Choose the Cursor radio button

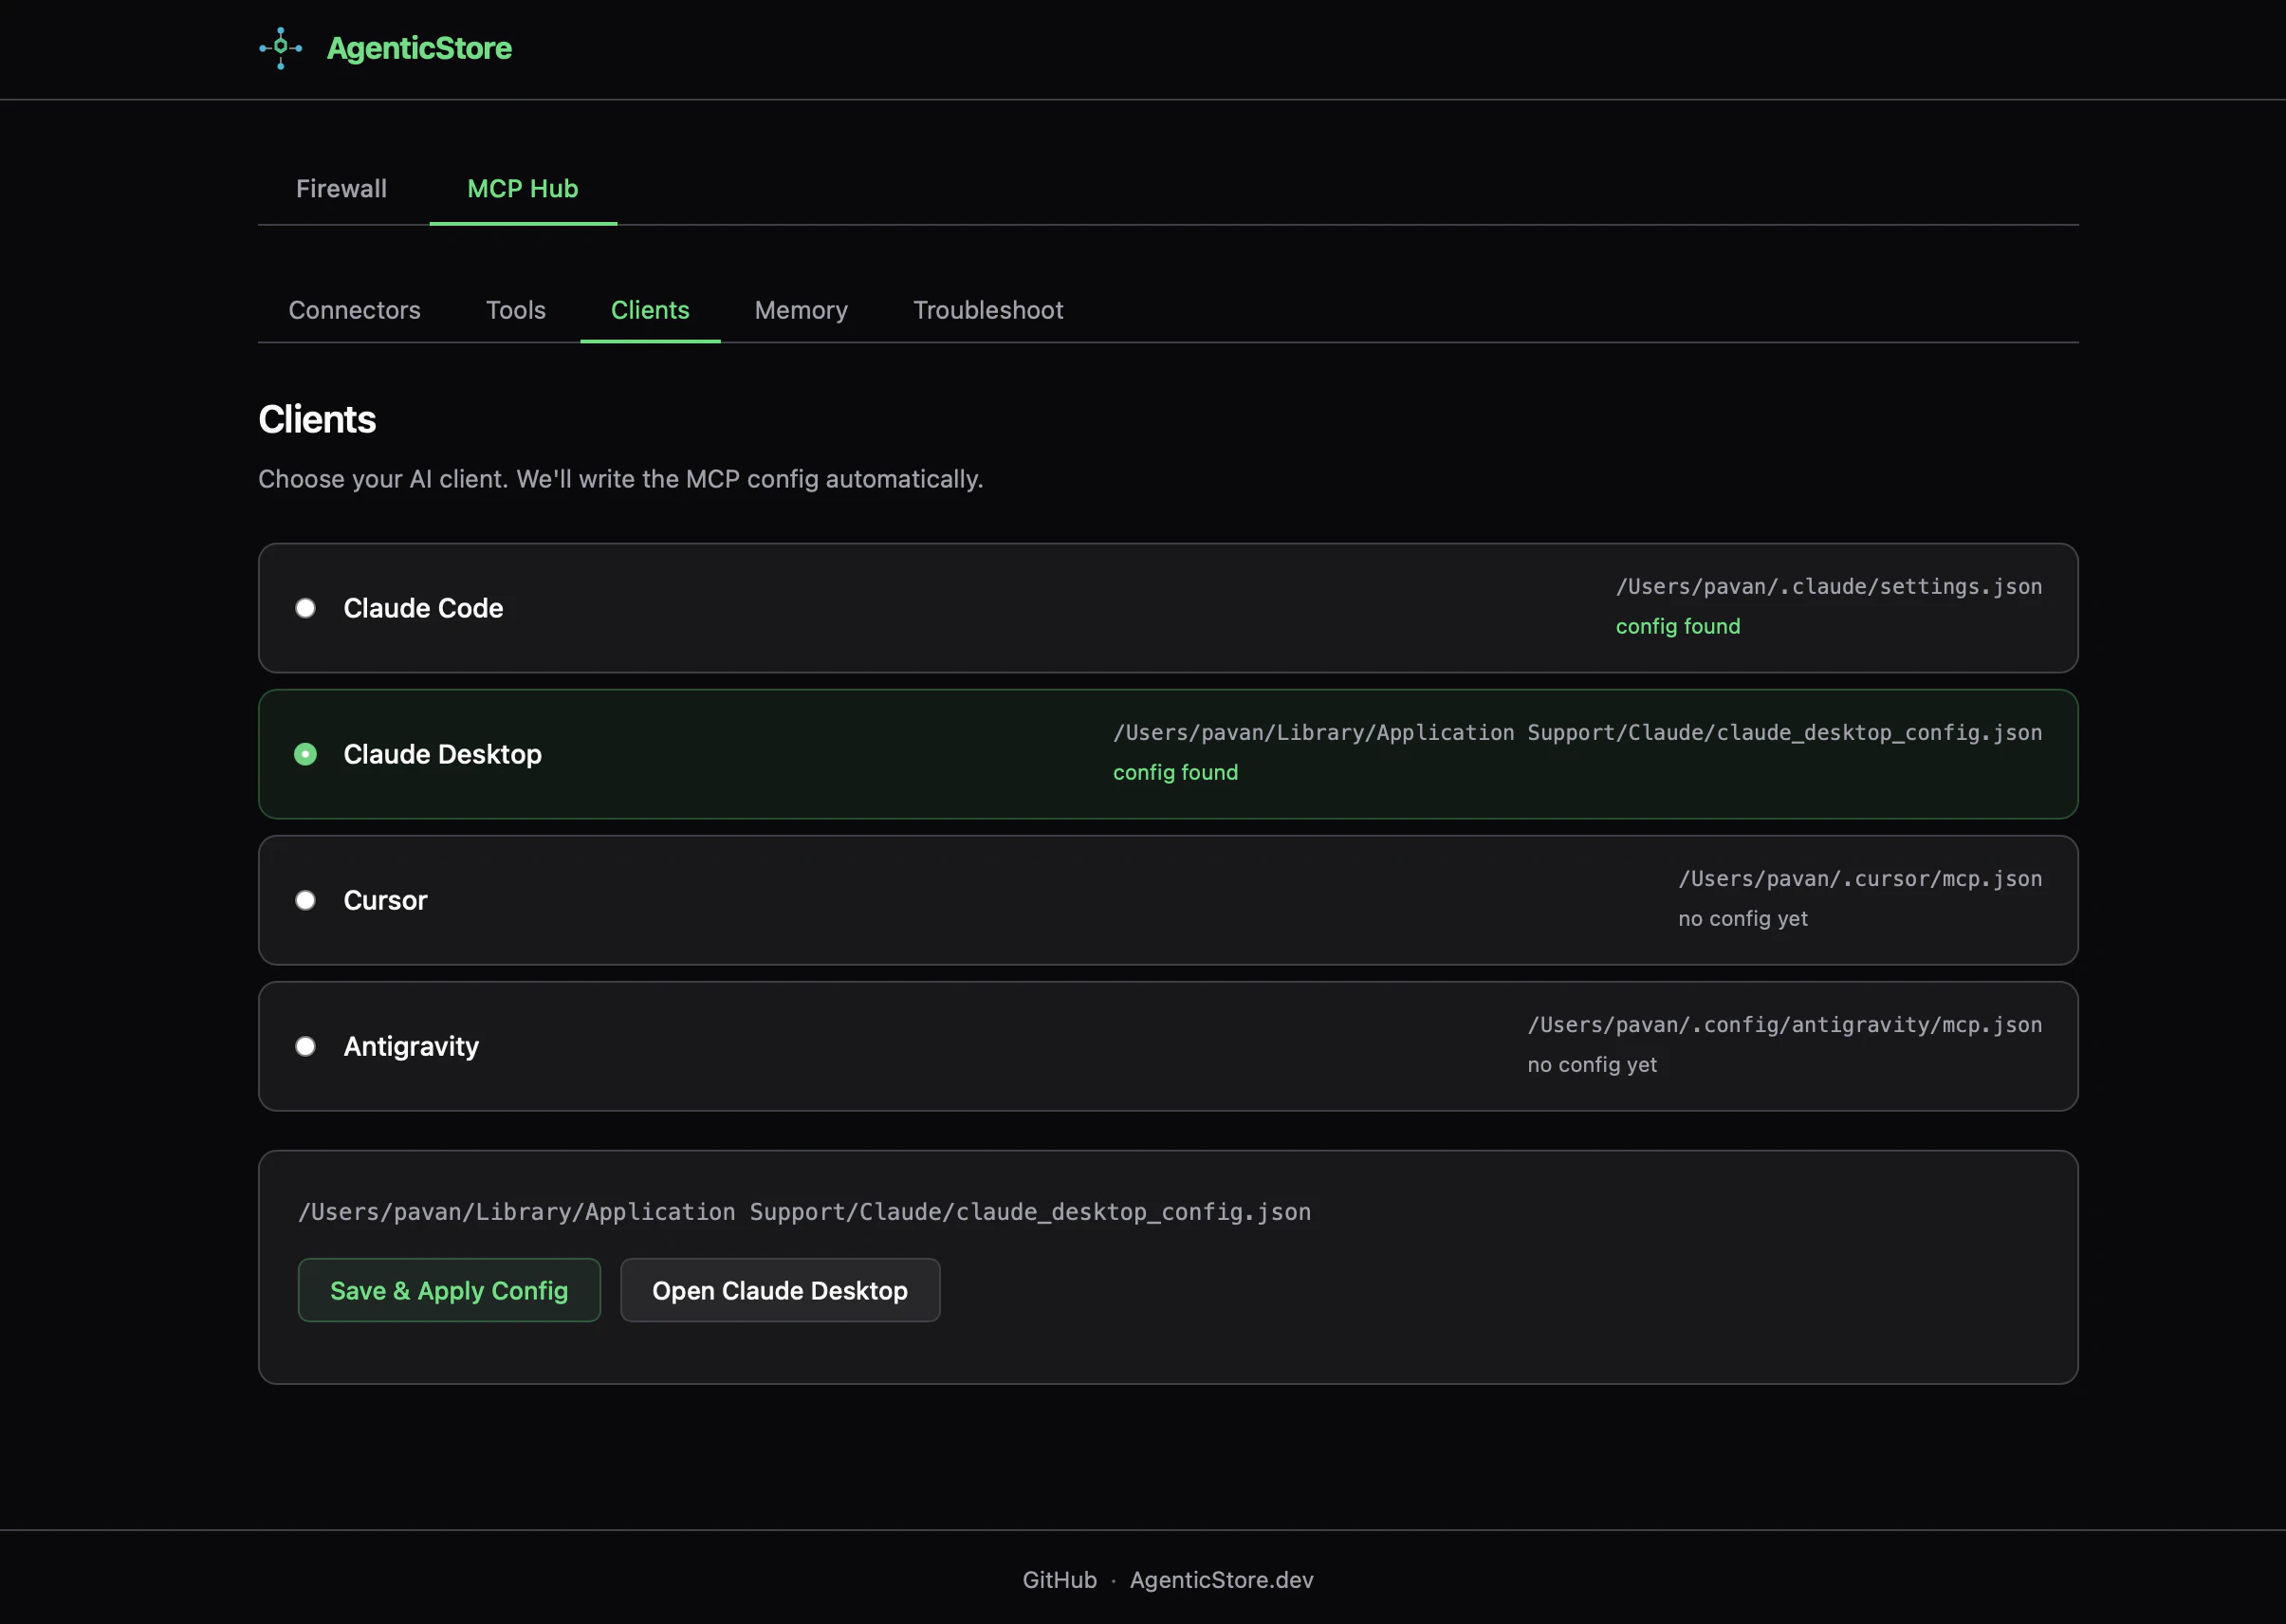coord(306,900)
